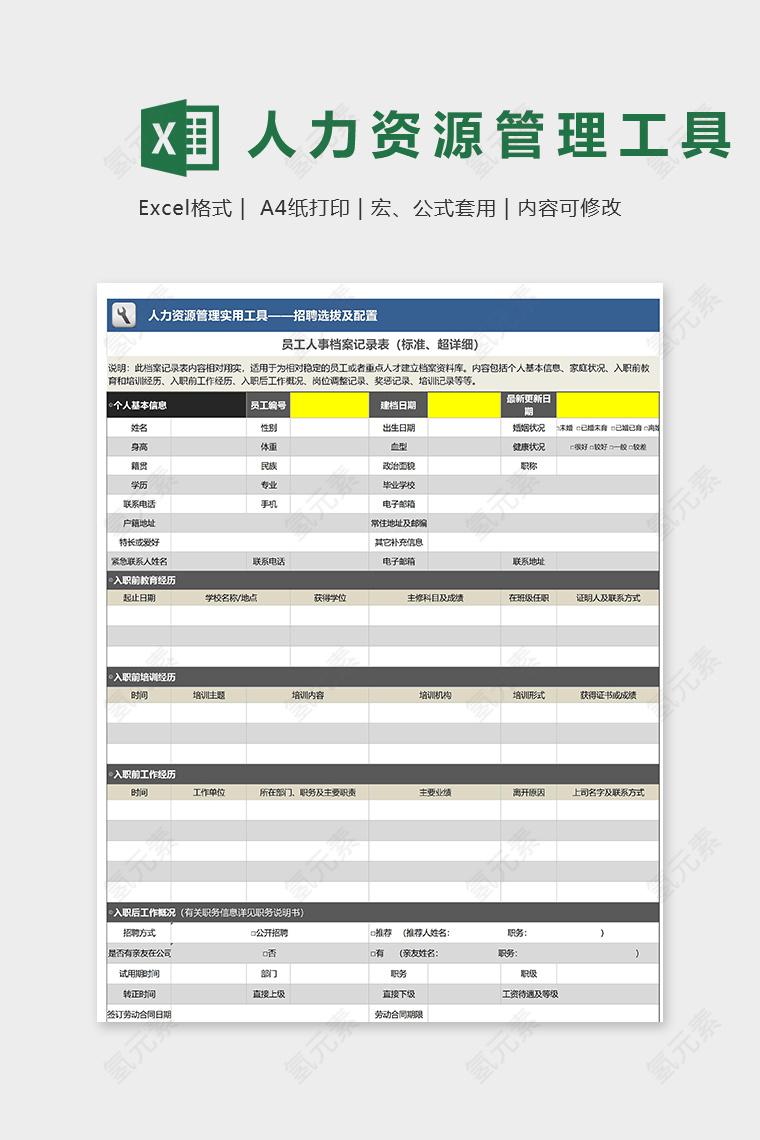760x1140 pixels.
Task: Click the wrench tool icon in blue banner
Action: [x=124, y=316]
